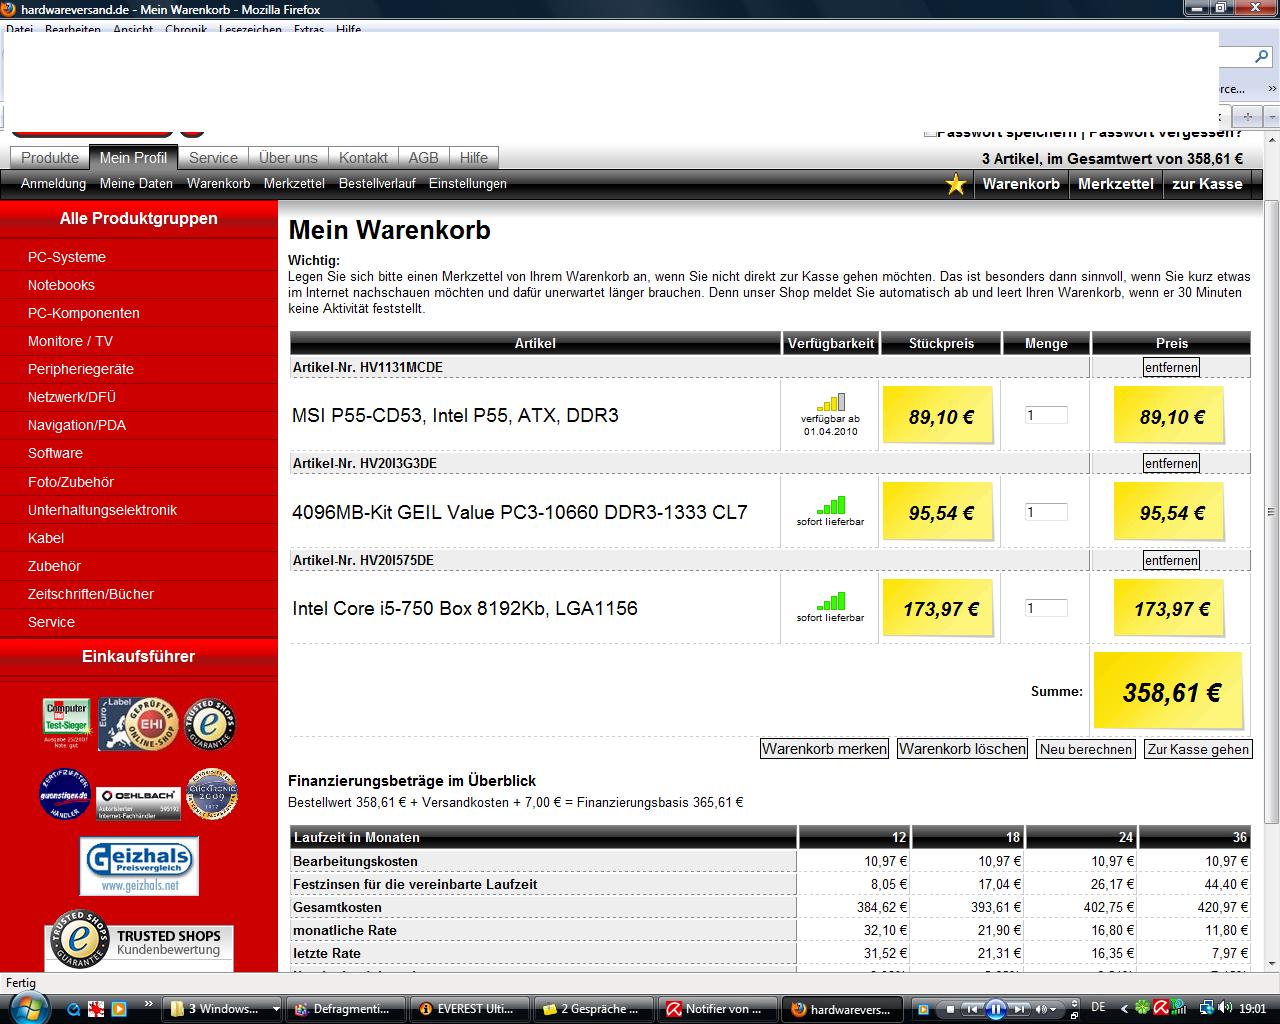The image size is (1280, 1024).
Task: Click availability icon for MSI P55-CD53
Action: (830, 402)
